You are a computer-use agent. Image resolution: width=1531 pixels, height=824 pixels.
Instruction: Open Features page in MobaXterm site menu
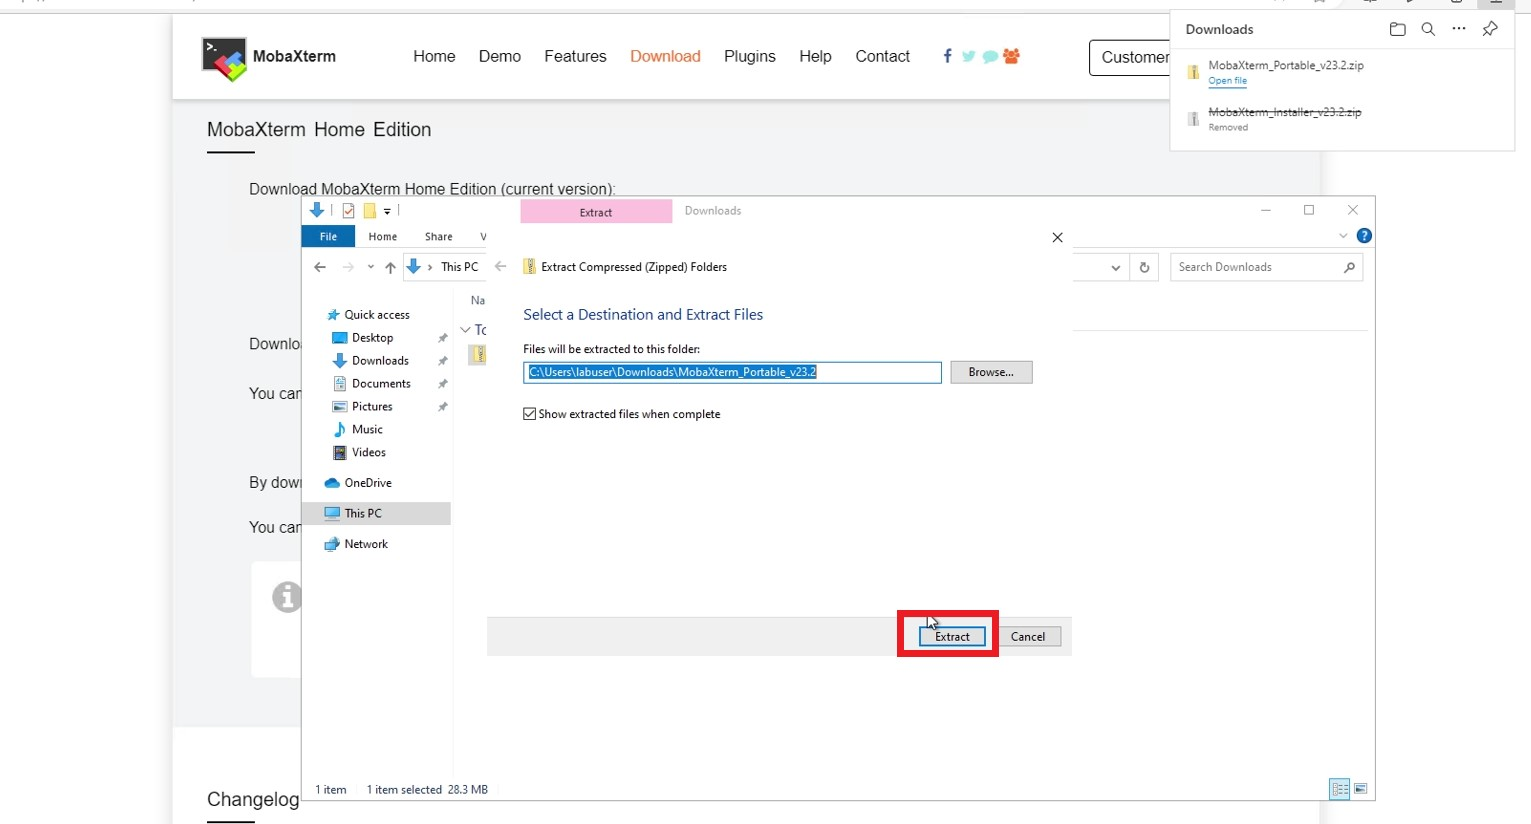tap(575, 56)
